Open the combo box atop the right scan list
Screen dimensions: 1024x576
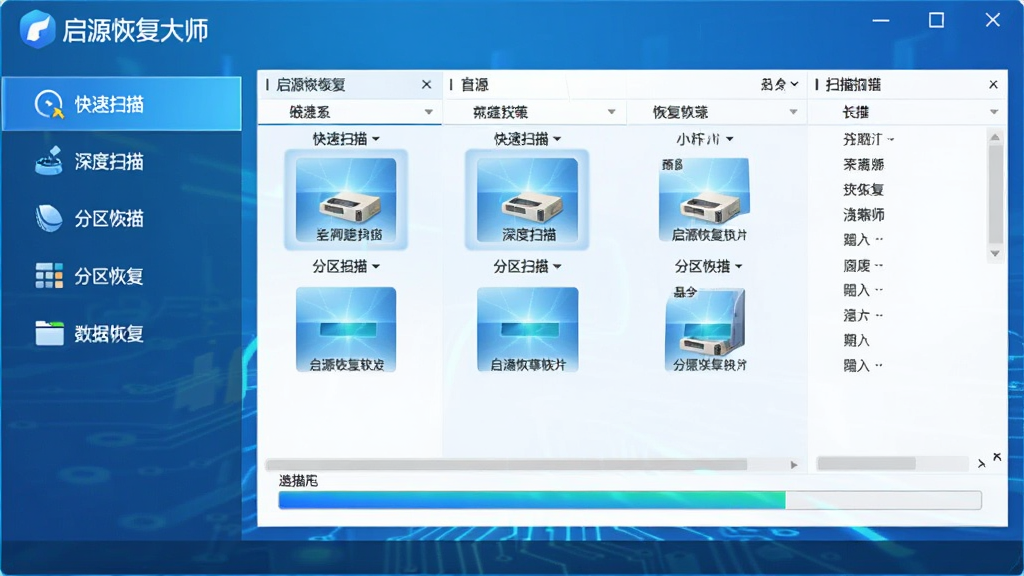(908, 112)
